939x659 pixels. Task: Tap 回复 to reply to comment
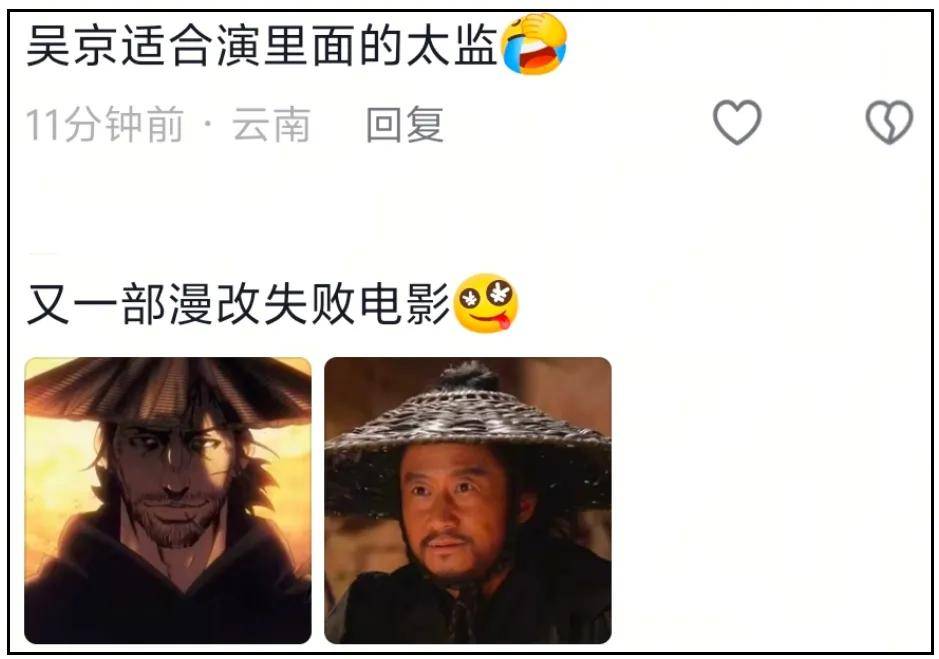click(405, 125)
